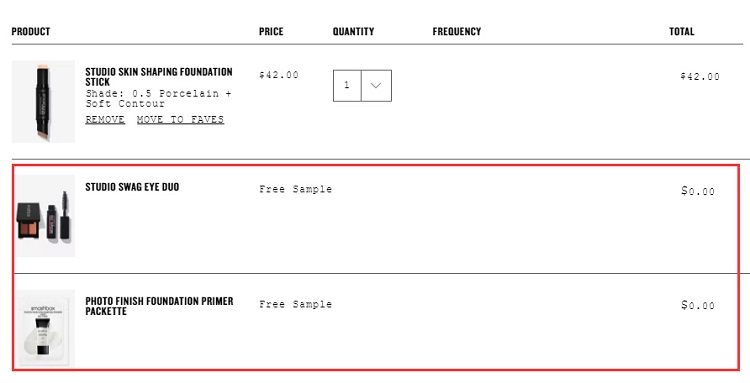Click the $42.00 total for Foundation Stick
The image size is (750, 383).
click(x=700, y=77)
